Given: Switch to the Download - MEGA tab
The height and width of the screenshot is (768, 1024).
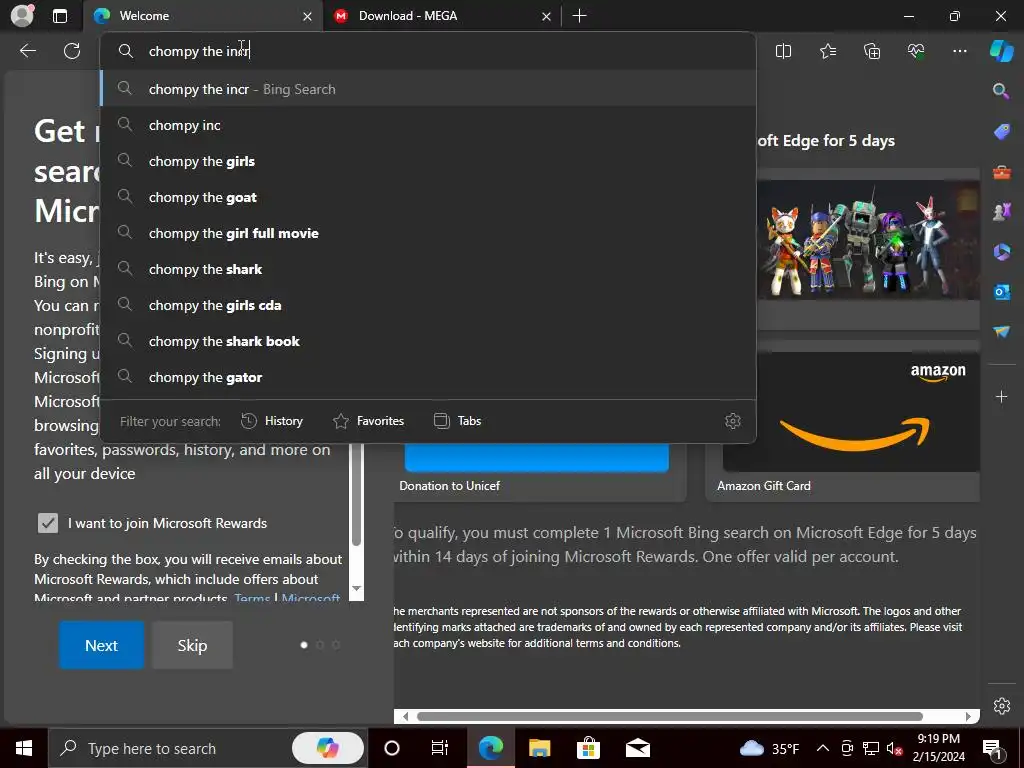Looking at the screenshot, I should point(441,16).
